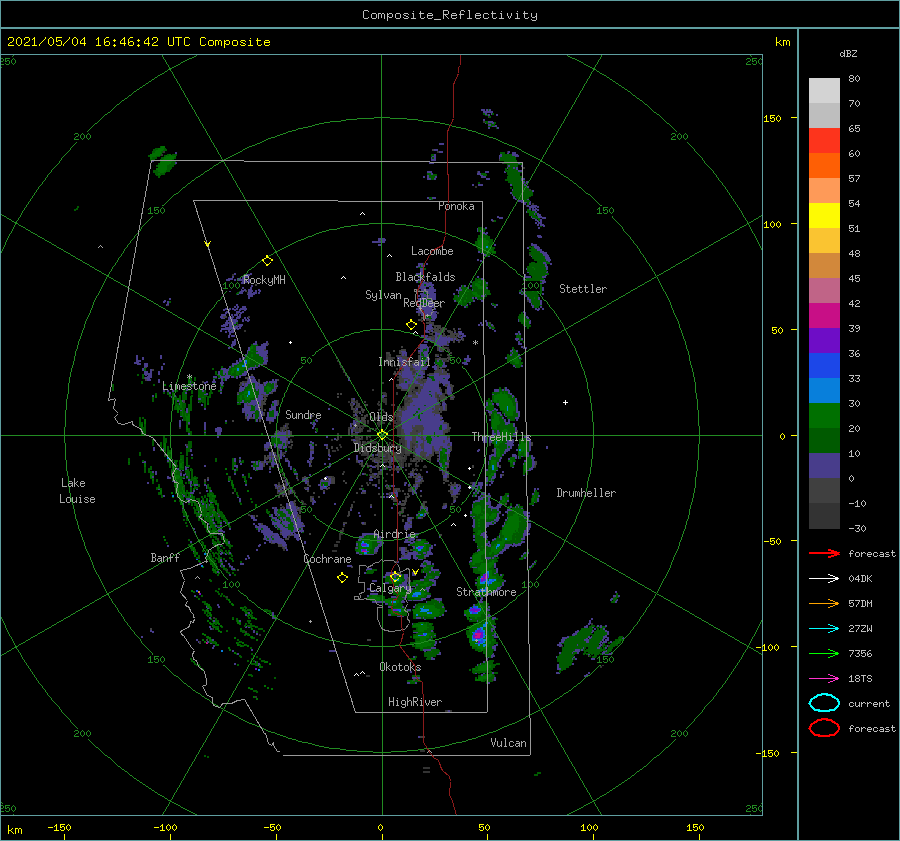Image resolution: width=900 pixels, height=841 pixels.
Task: Click the red forecast ellipse icon
Action: point(824,728)
